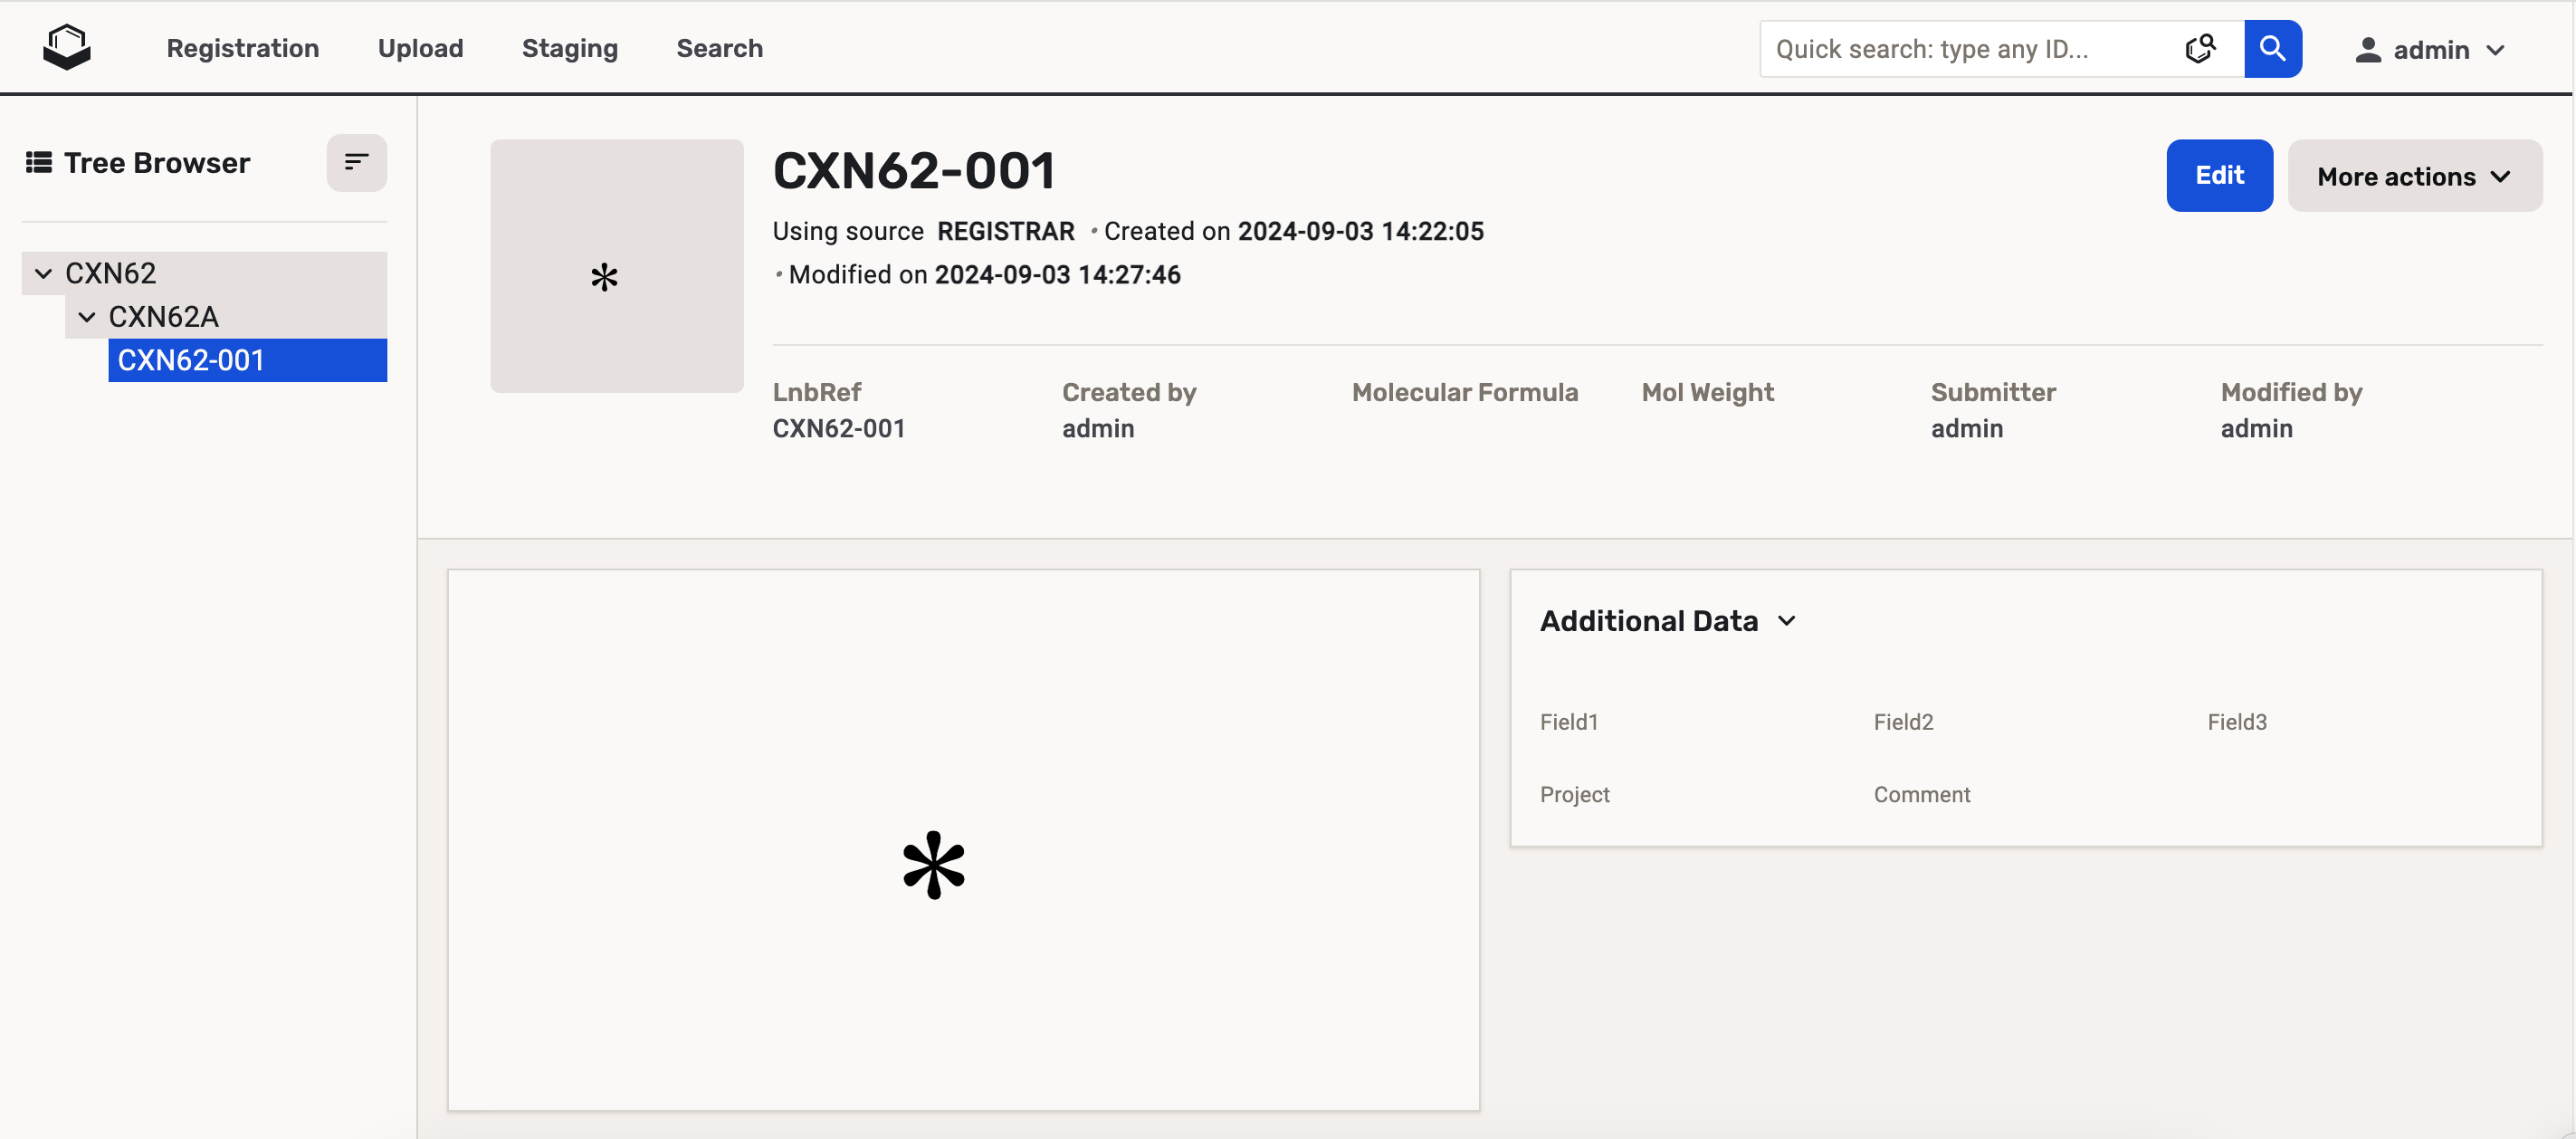This screenshot has width=2576, height=1139.
Task: Collapse the CXN62A tree node
Action: pos(87,317)
